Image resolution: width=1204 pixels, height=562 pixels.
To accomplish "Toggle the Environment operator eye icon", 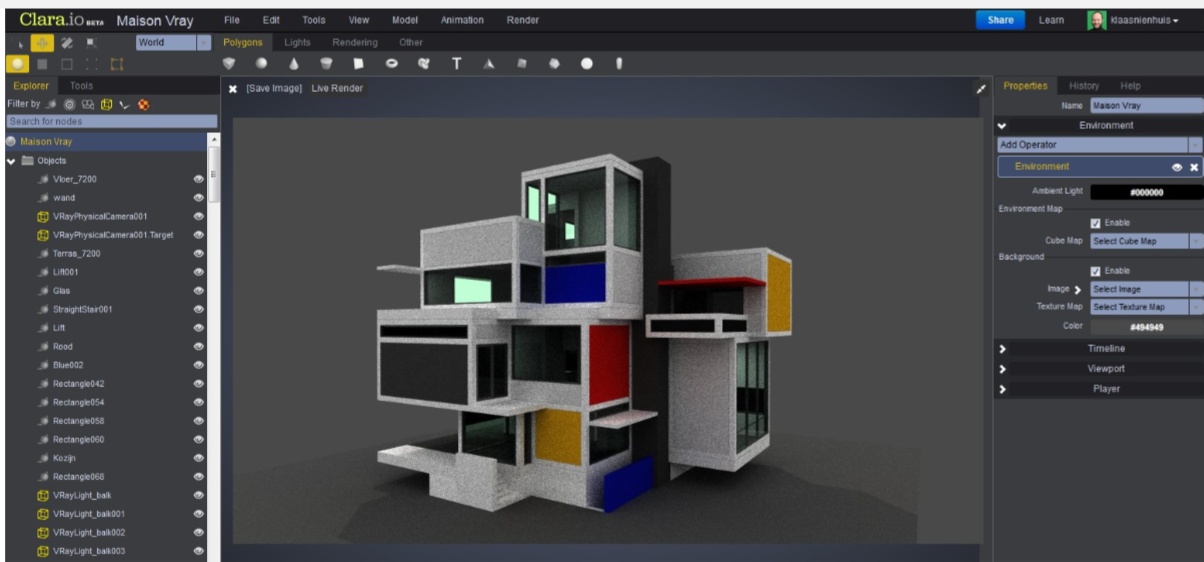I will [x=1177, y=167].
